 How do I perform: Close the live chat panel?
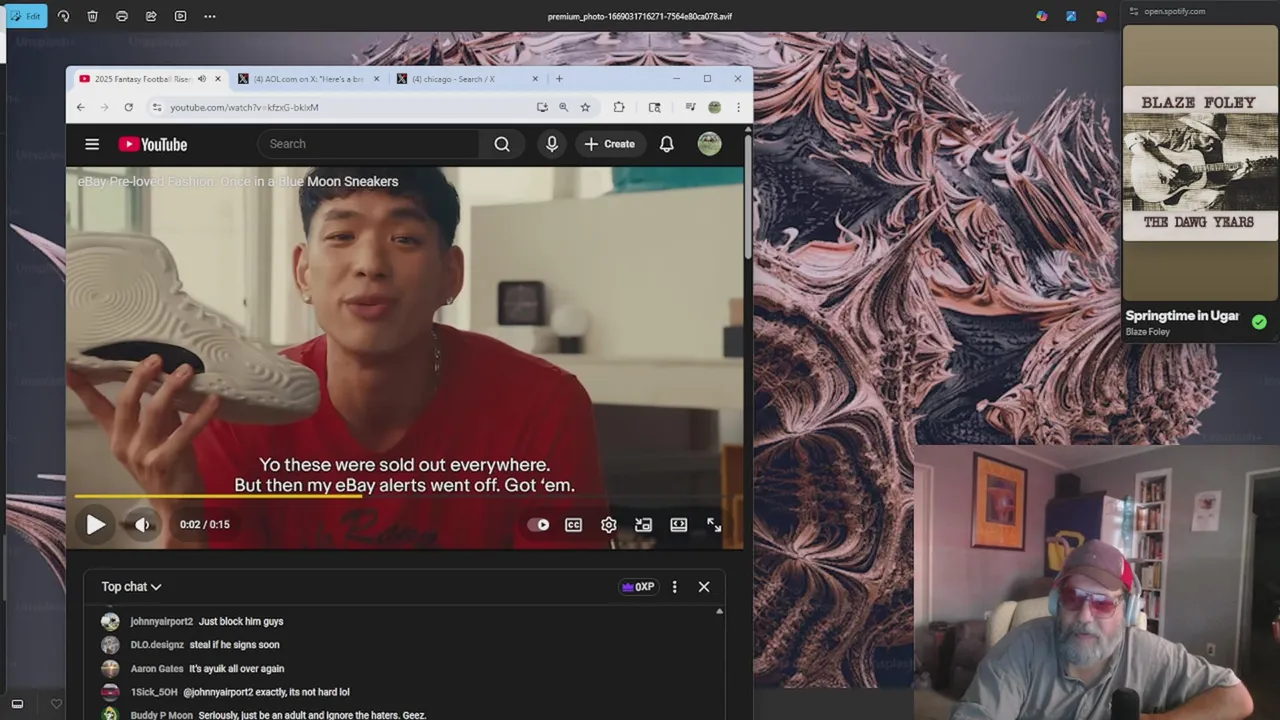point(704,587)
